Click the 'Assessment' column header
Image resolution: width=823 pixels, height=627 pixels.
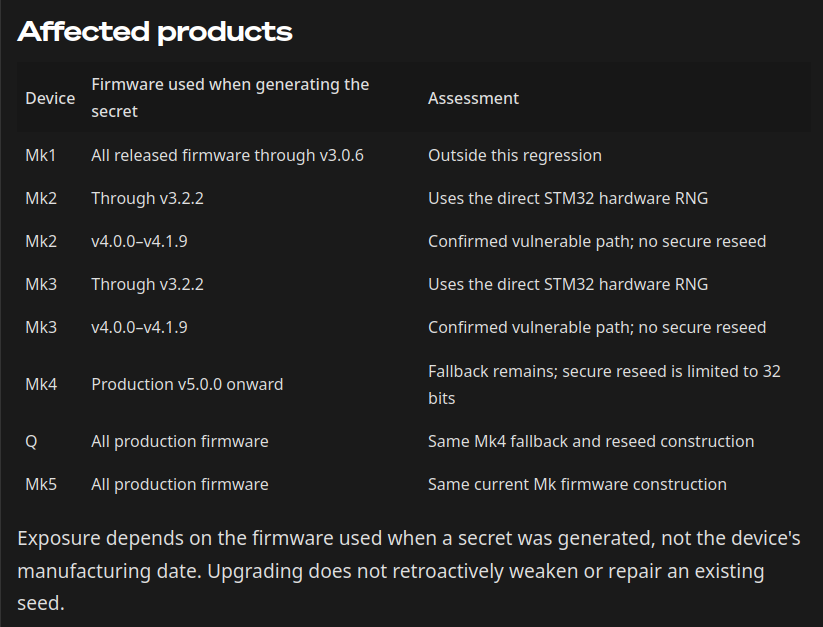[473, 98]
